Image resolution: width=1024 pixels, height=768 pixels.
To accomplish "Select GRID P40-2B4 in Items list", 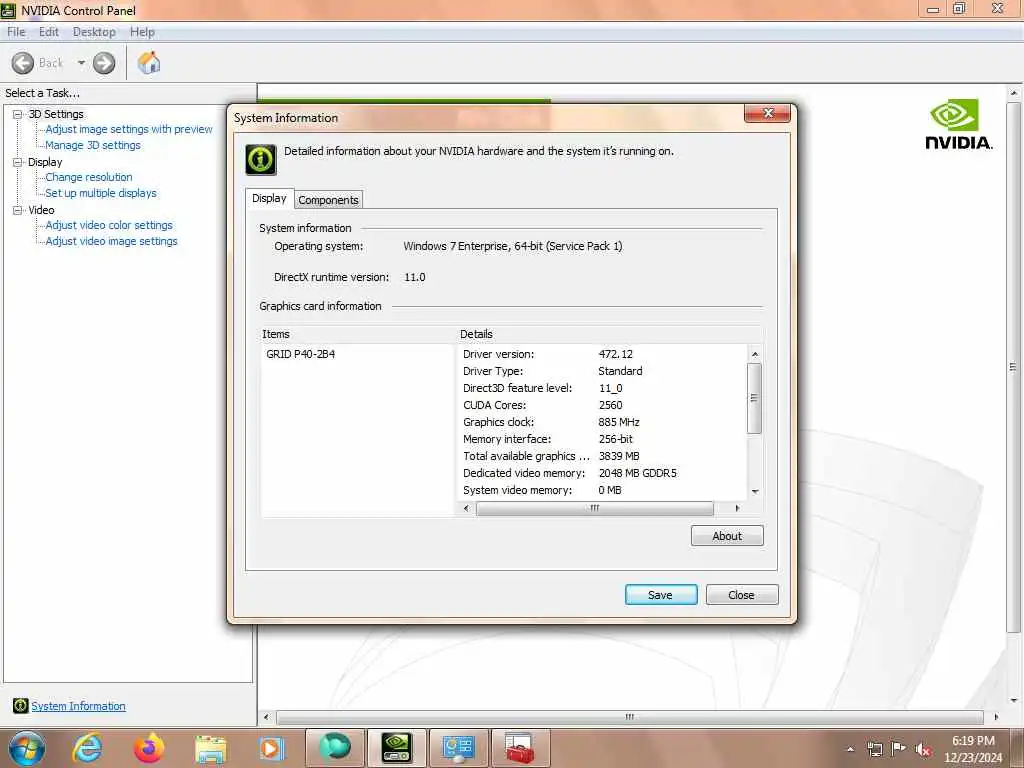I will [x=300, y=354].
